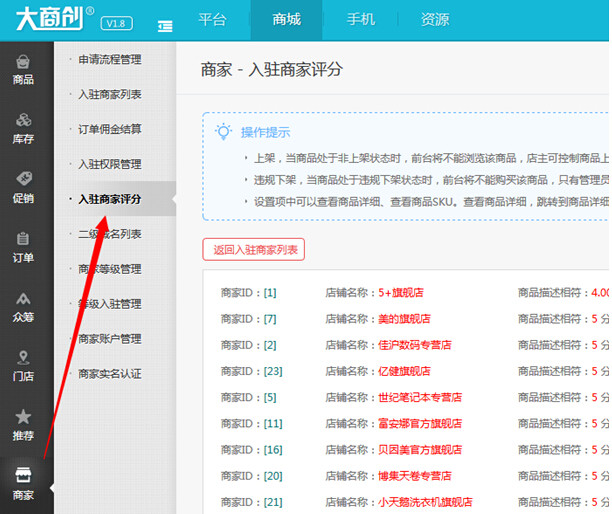Open the 推荐 star section
Viewport: 612px width, 514px height.
[x=23, y=426]
